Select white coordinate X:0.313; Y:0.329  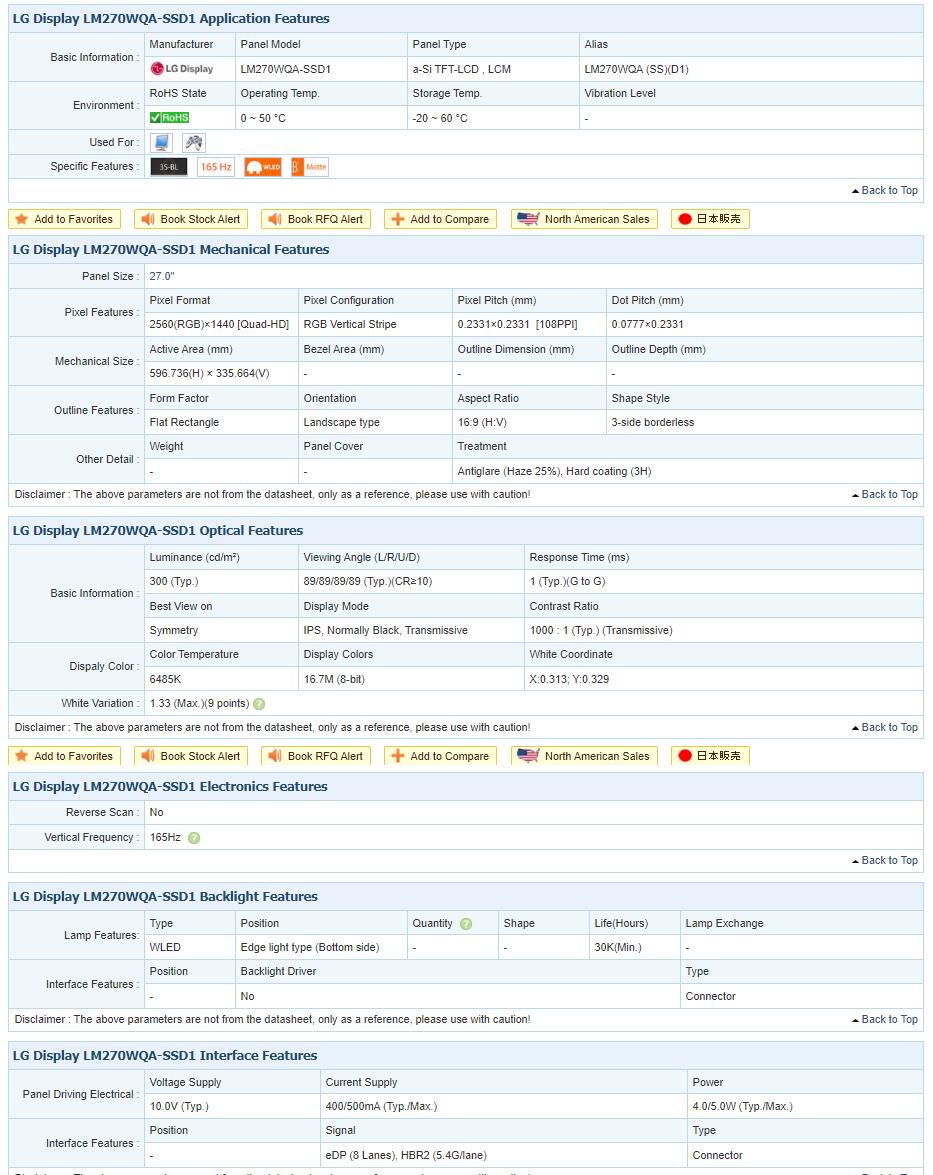coord(570,680)
